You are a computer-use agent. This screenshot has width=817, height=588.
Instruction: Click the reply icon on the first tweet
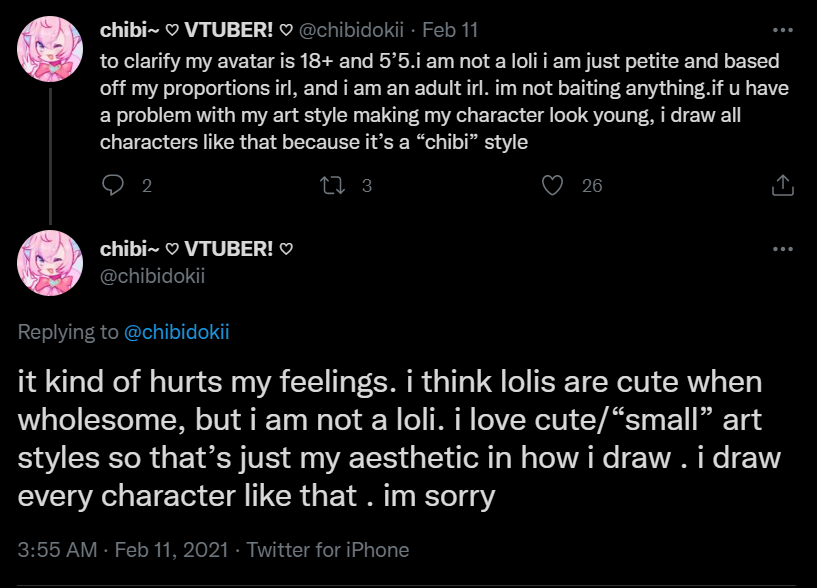[x=115, y=185]
